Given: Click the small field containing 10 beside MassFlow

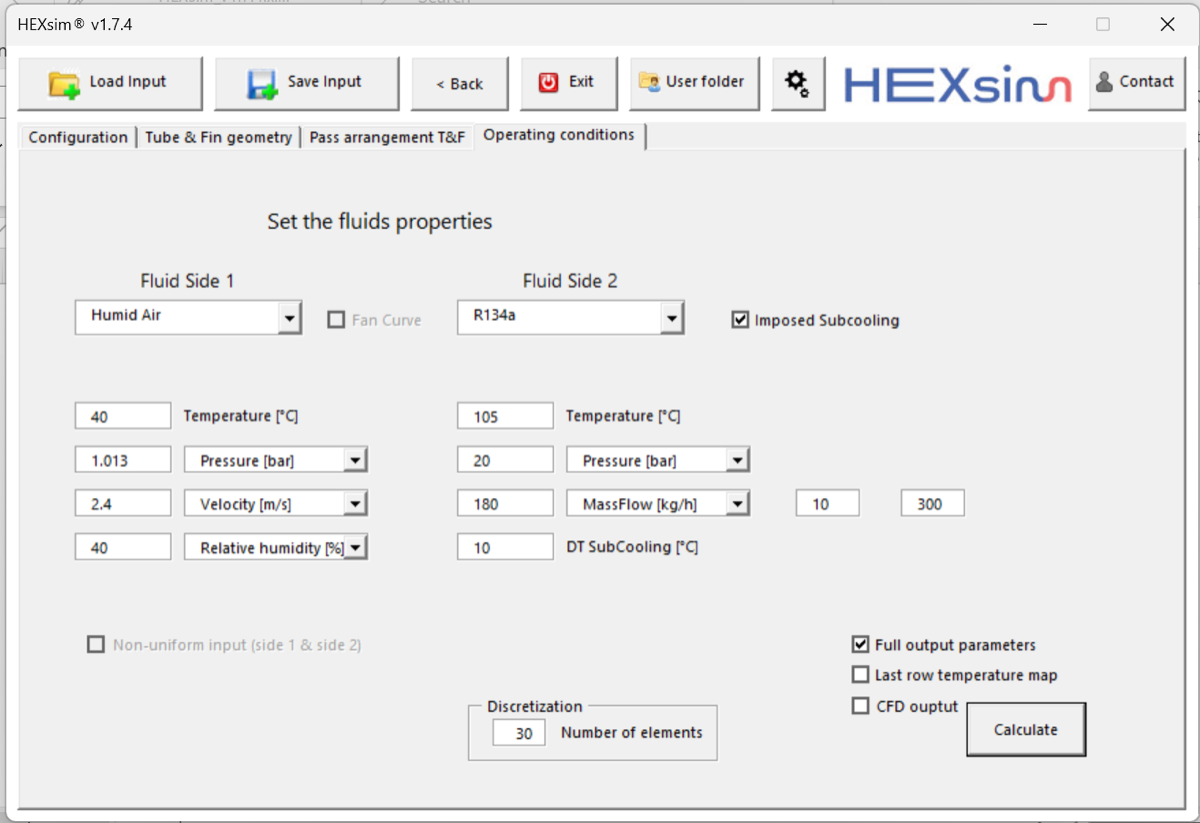Looking at the screenshot, I should tap(828, 504).
